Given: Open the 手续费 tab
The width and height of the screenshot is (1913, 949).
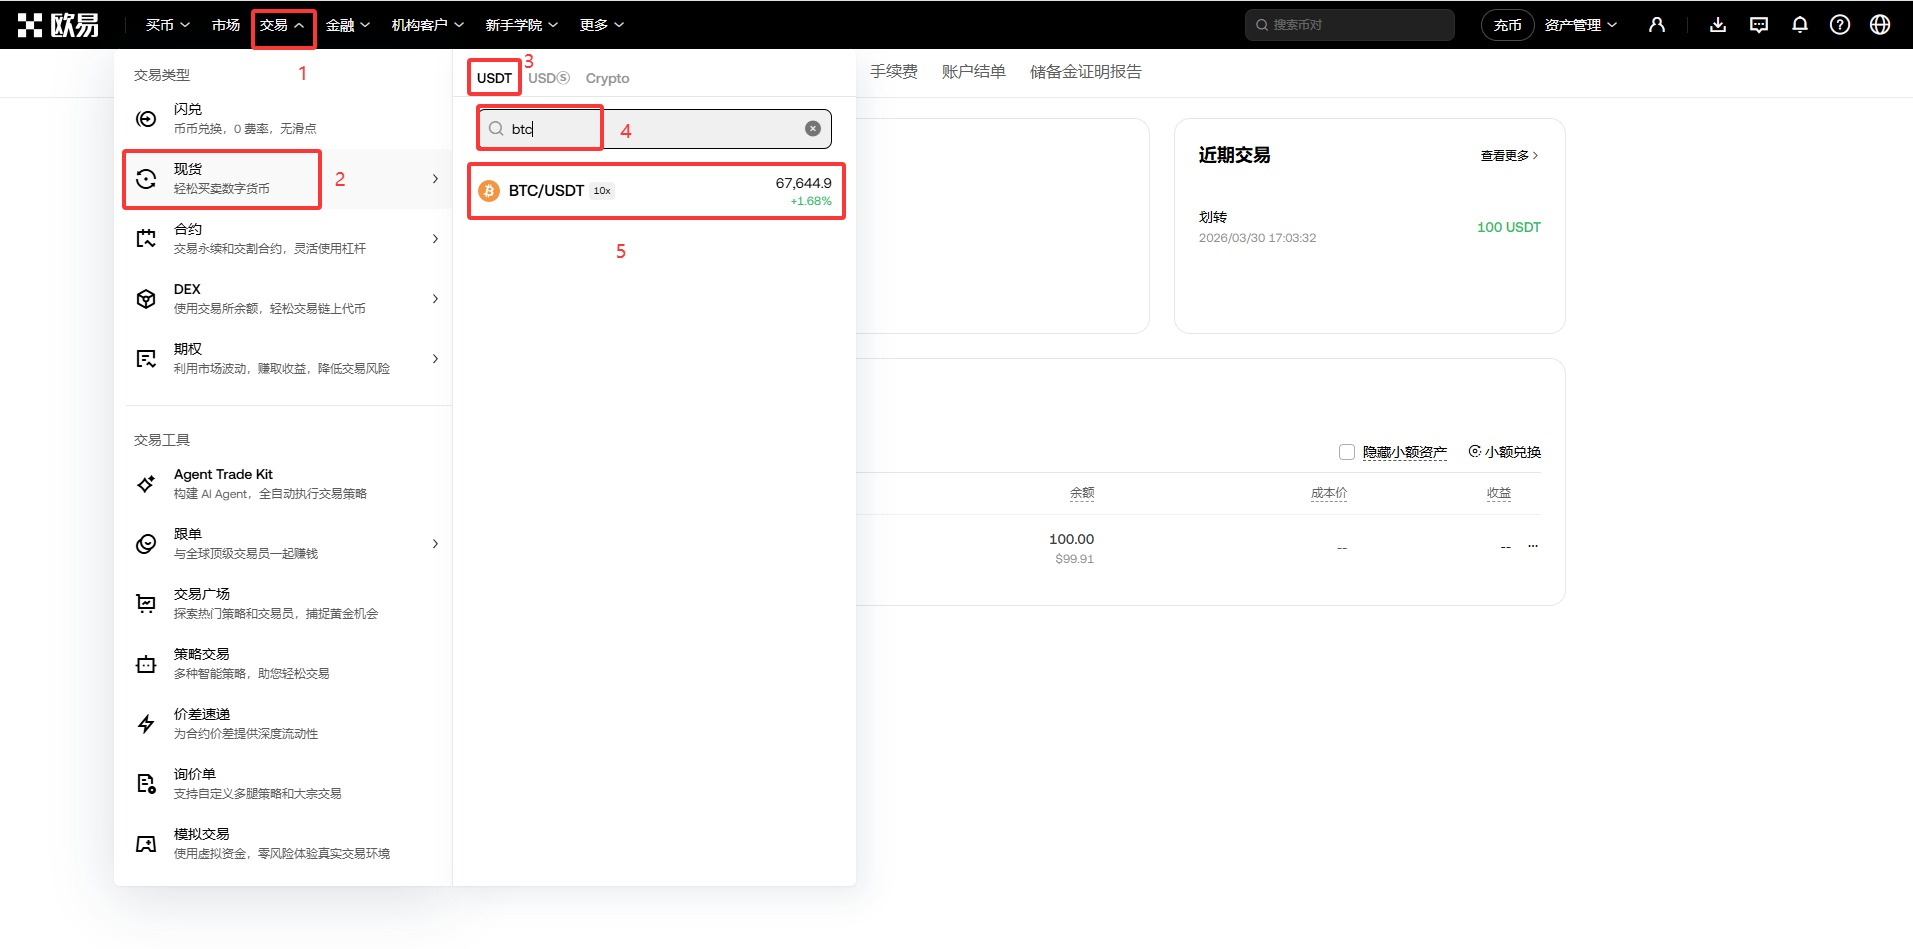Looking at the screenshot, I should tap(894, 72).
